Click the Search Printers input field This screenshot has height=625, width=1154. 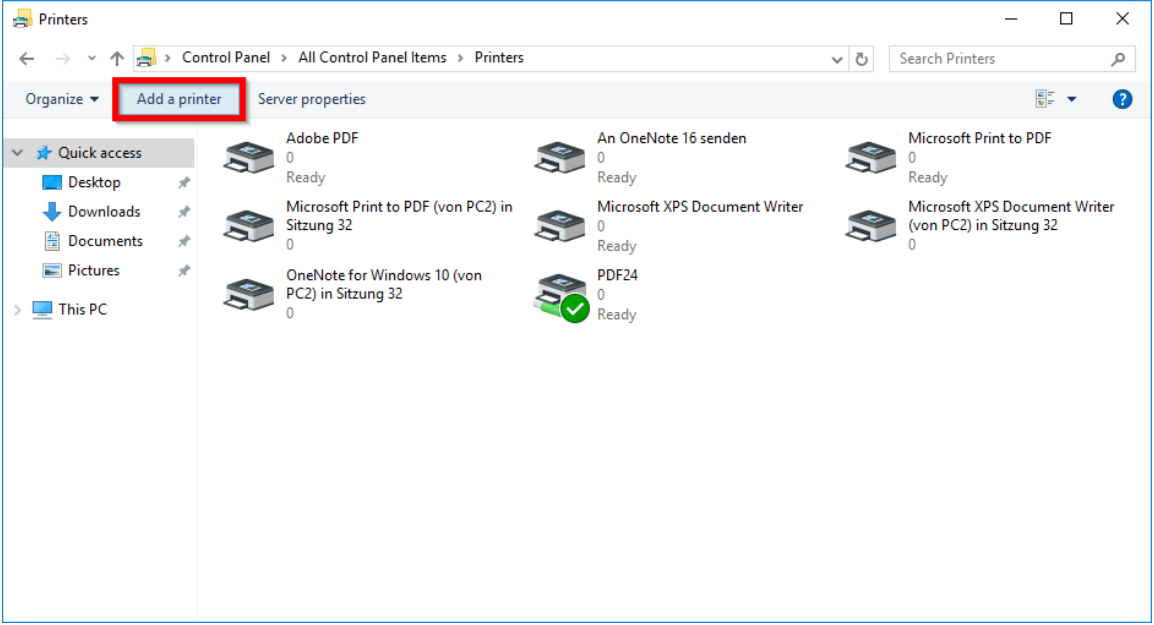1000,59
